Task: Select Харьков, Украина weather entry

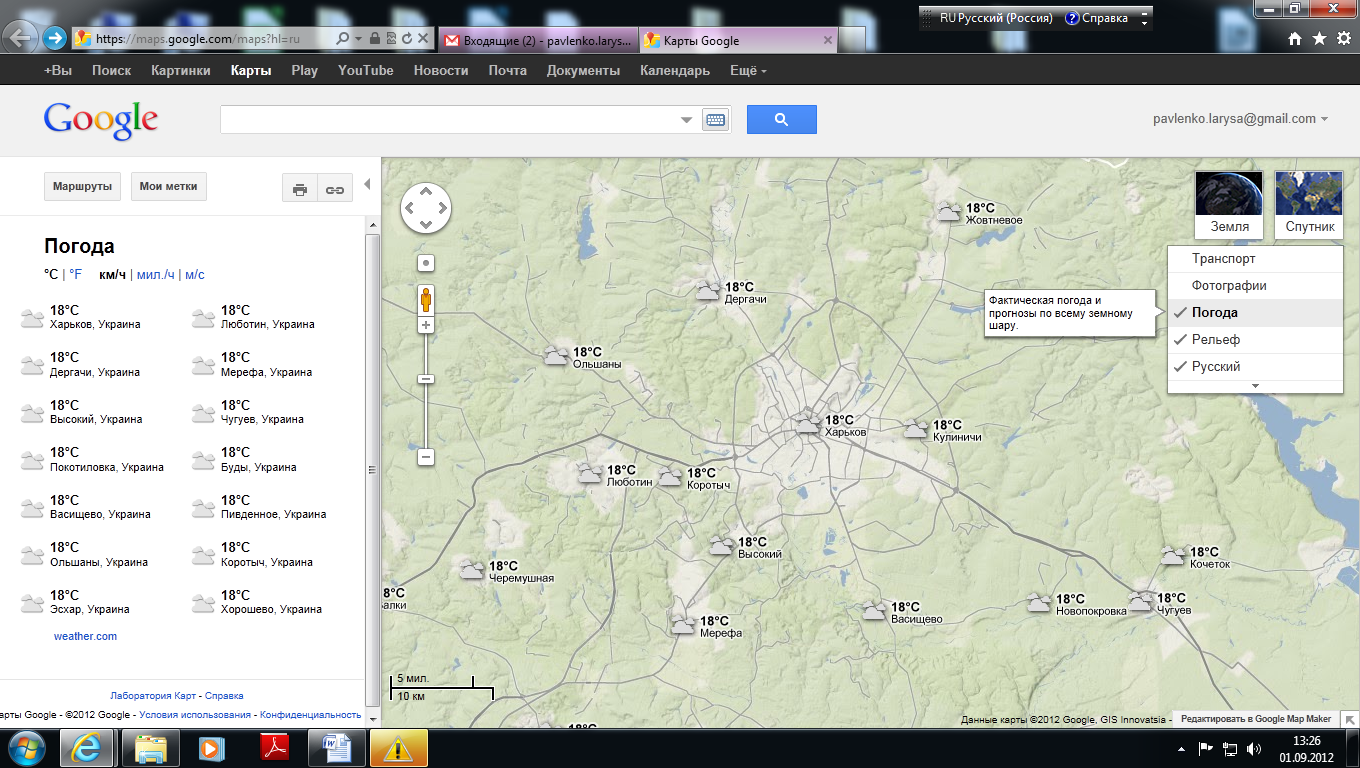Action: tap(82, 317)
